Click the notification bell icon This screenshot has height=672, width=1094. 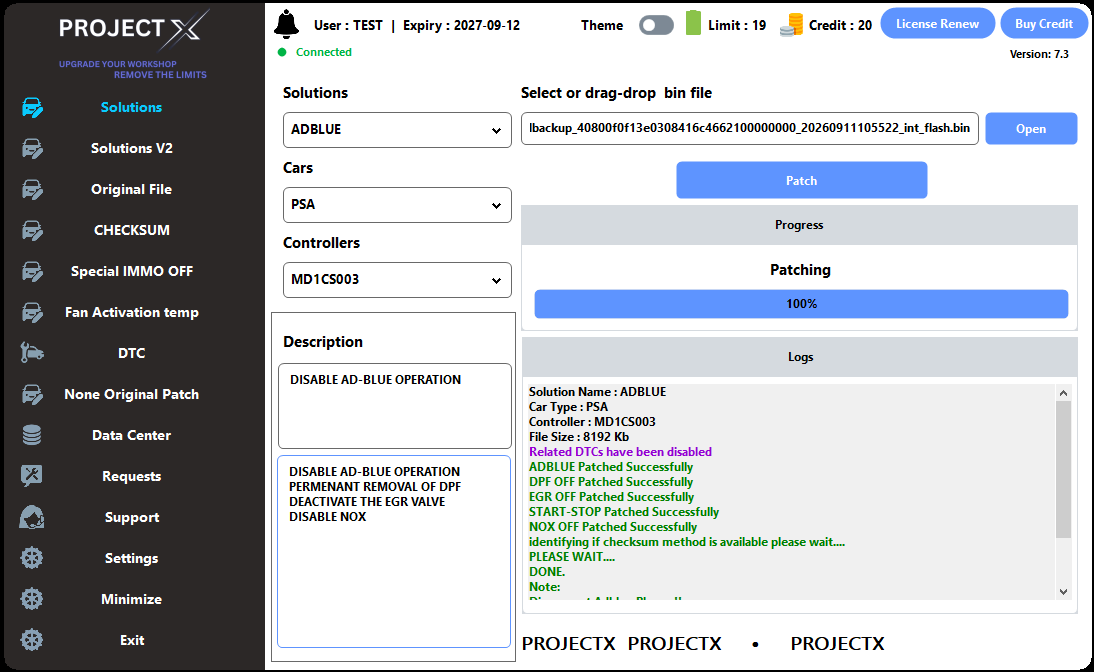click(286, 24)
